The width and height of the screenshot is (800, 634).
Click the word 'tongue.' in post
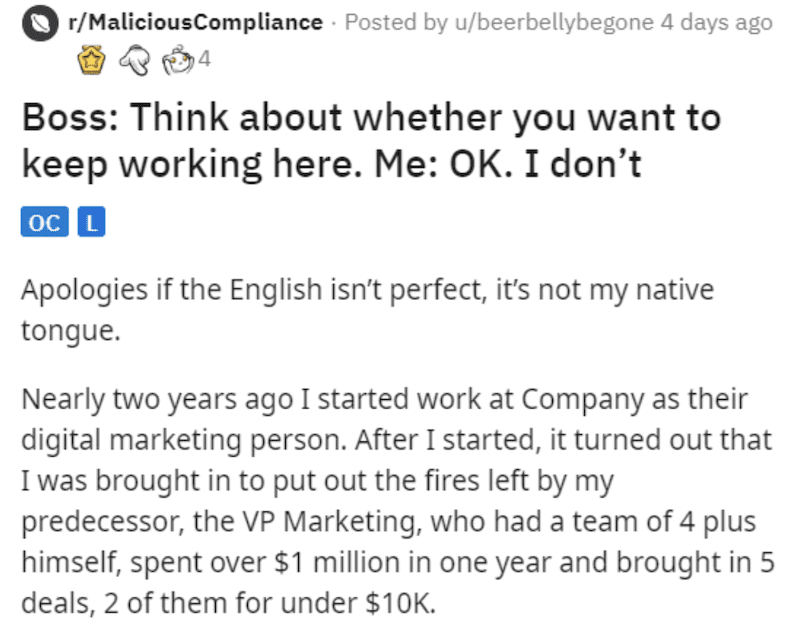pos(71,331)
